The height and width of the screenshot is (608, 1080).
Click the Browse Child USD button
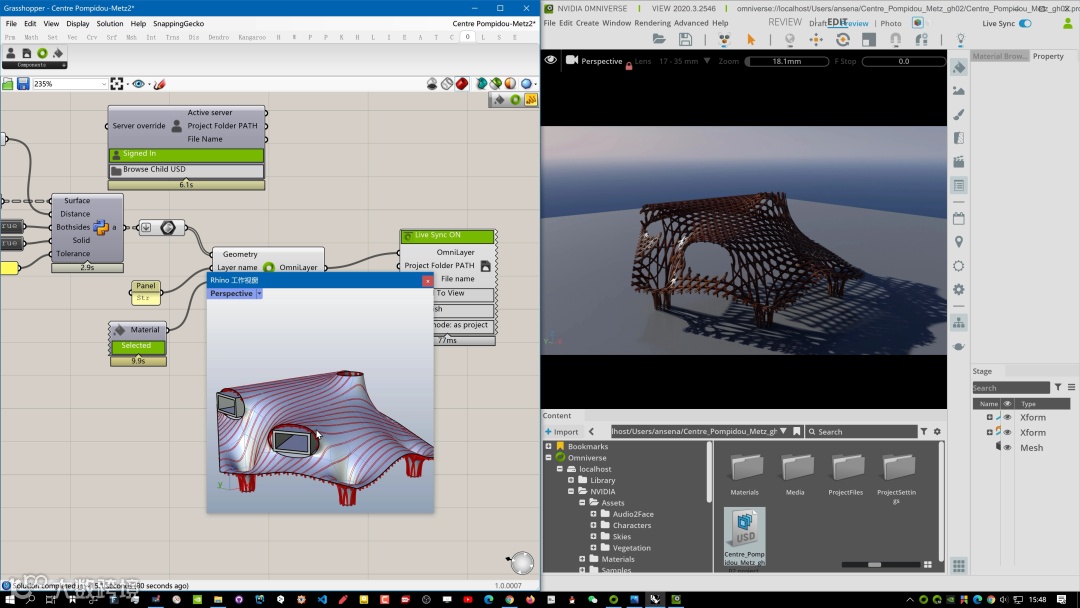(186, 170)
